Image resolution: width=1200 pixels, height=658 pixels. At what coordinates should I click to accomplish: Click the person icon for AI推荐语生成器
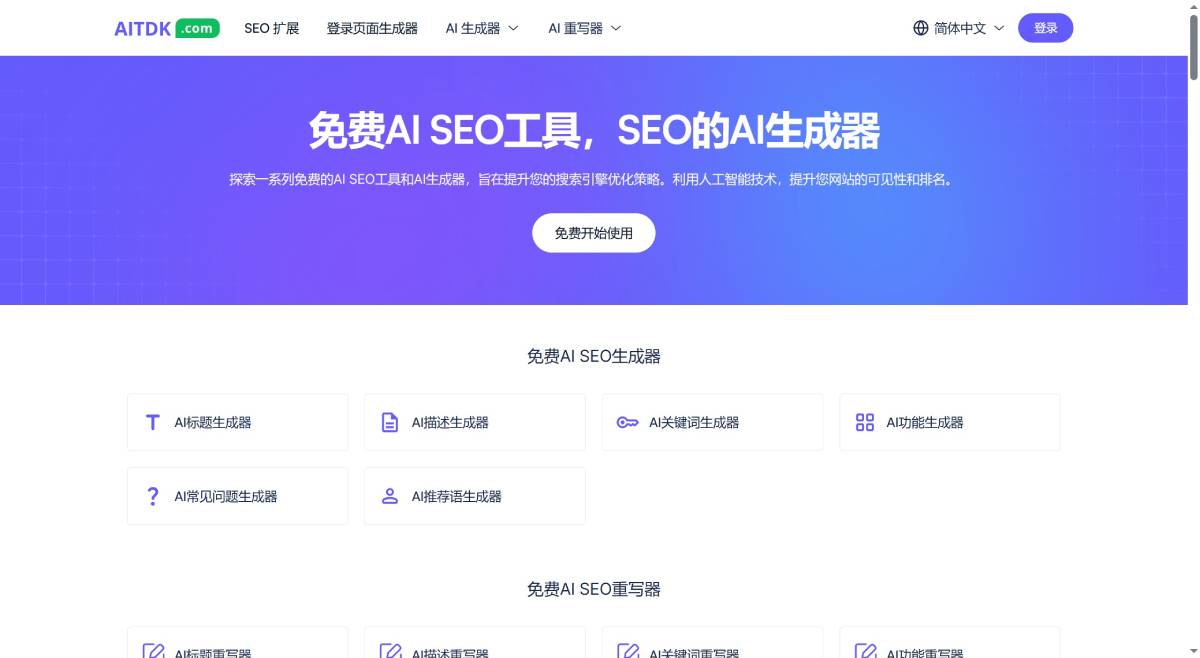pos(390,496)
